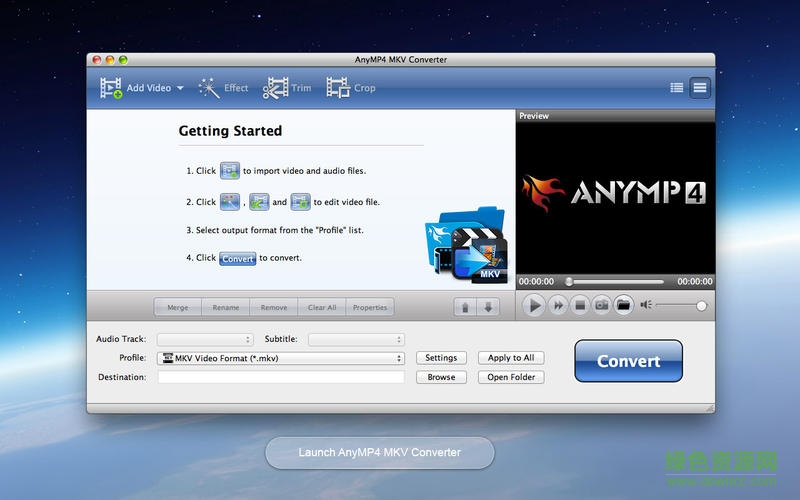Click the Add Video film icon

111,88
